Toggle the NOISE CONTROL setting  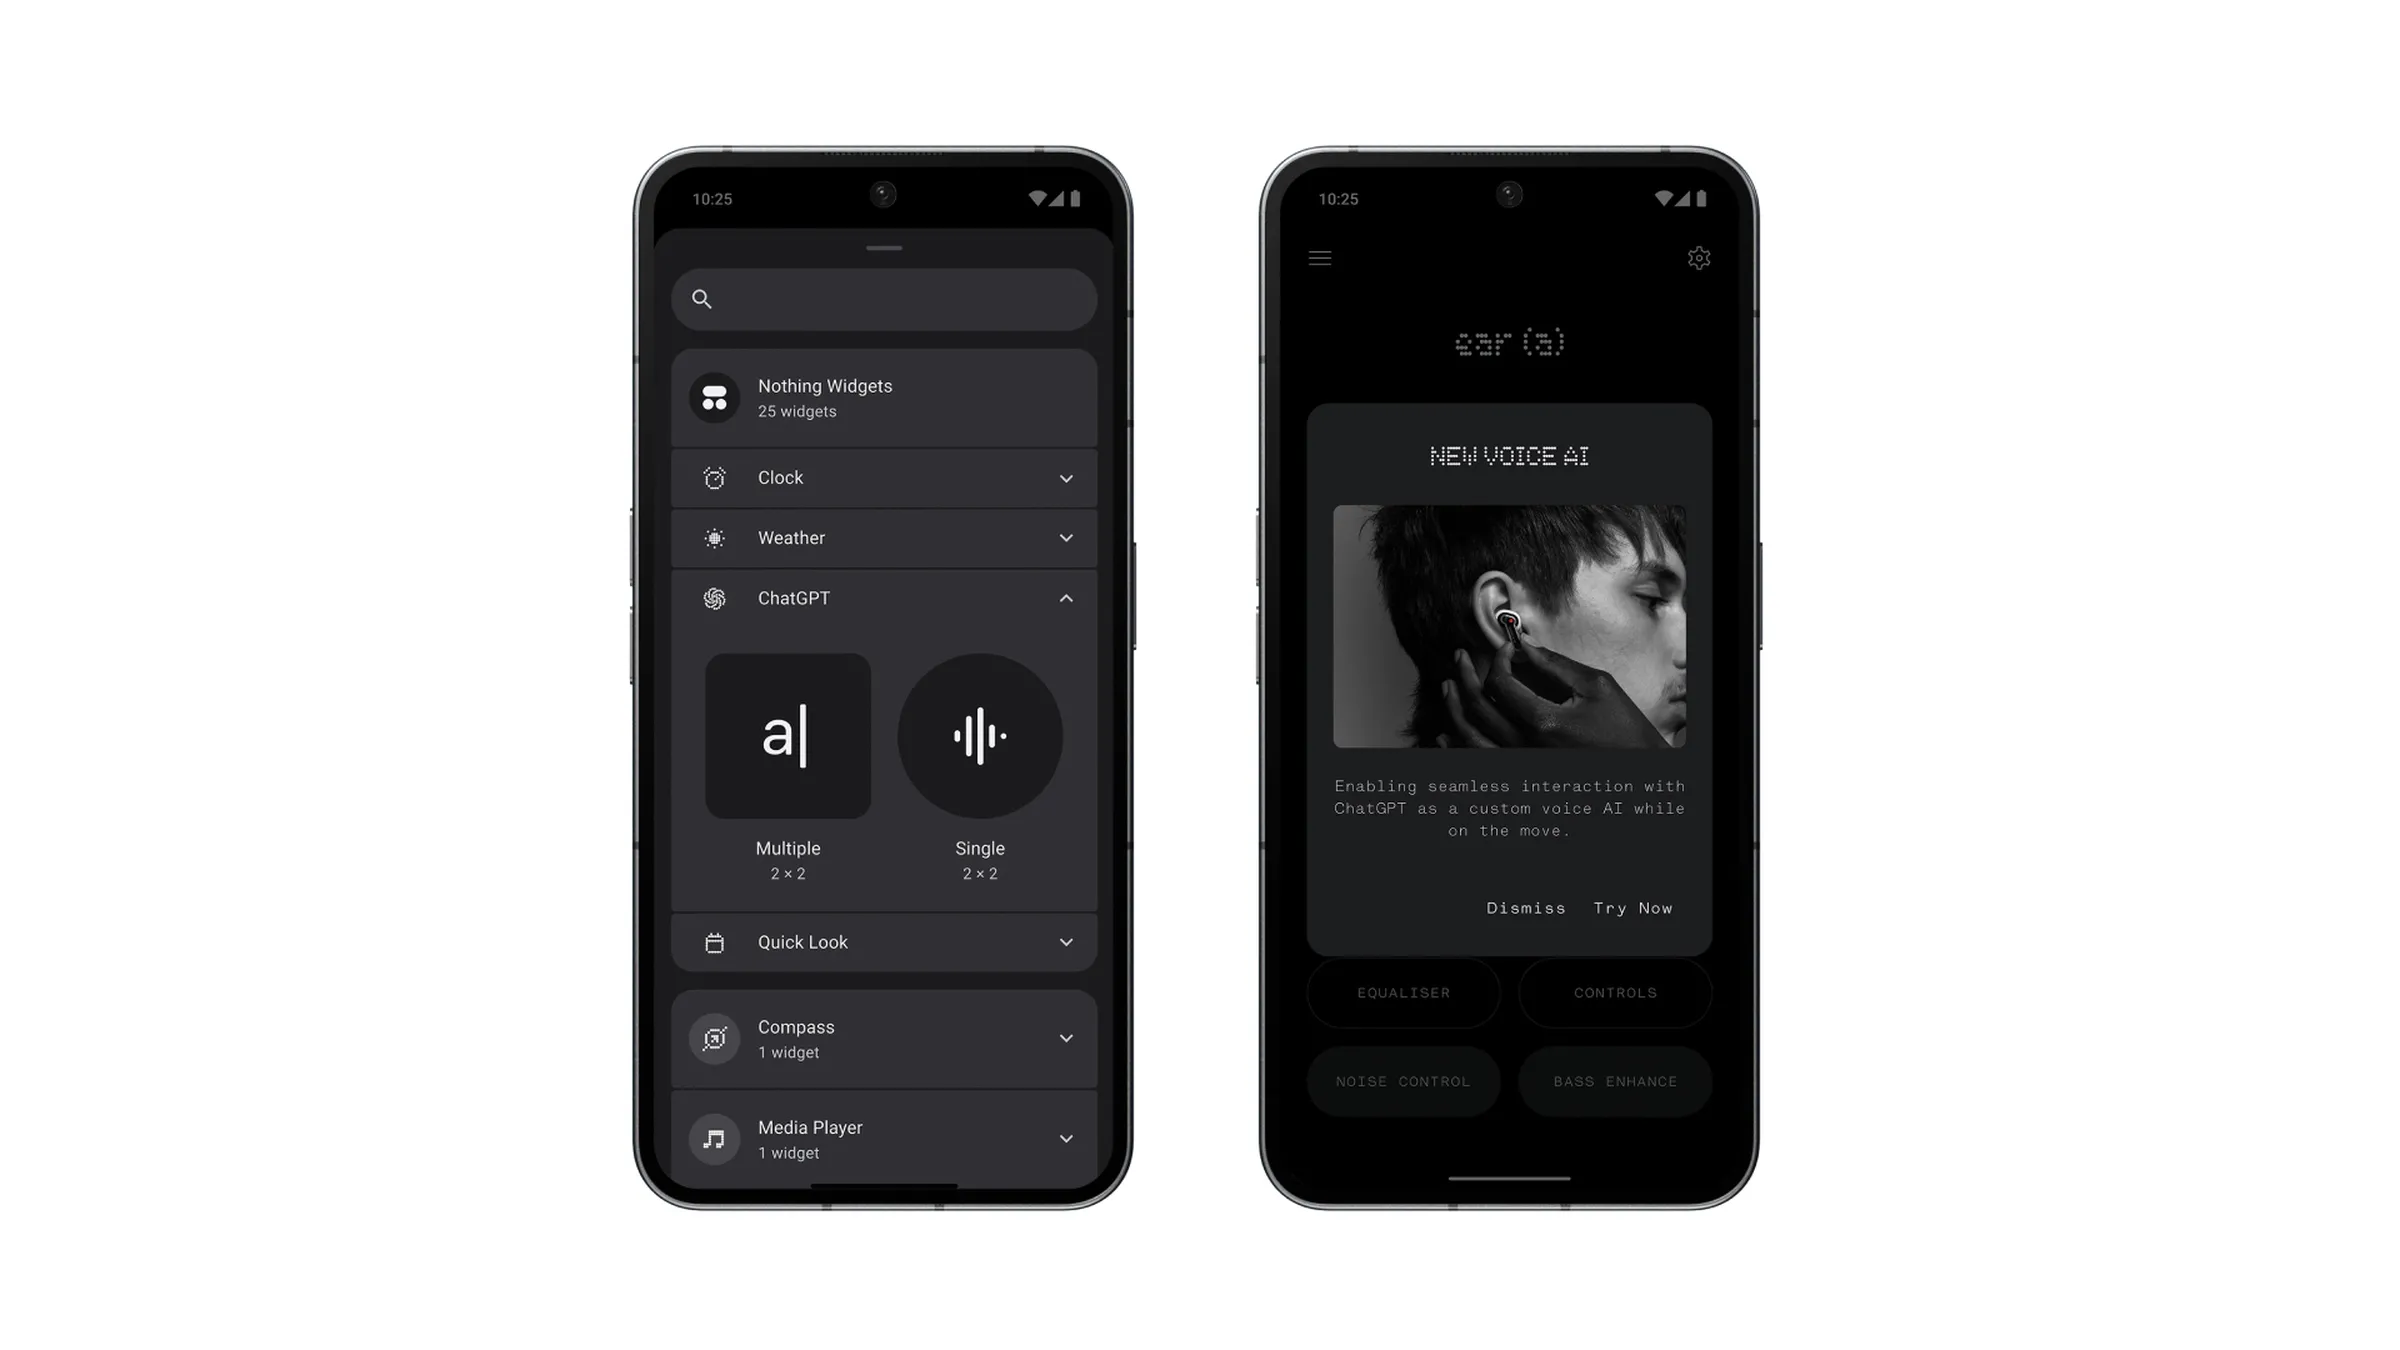(x=1404, y=1080)
